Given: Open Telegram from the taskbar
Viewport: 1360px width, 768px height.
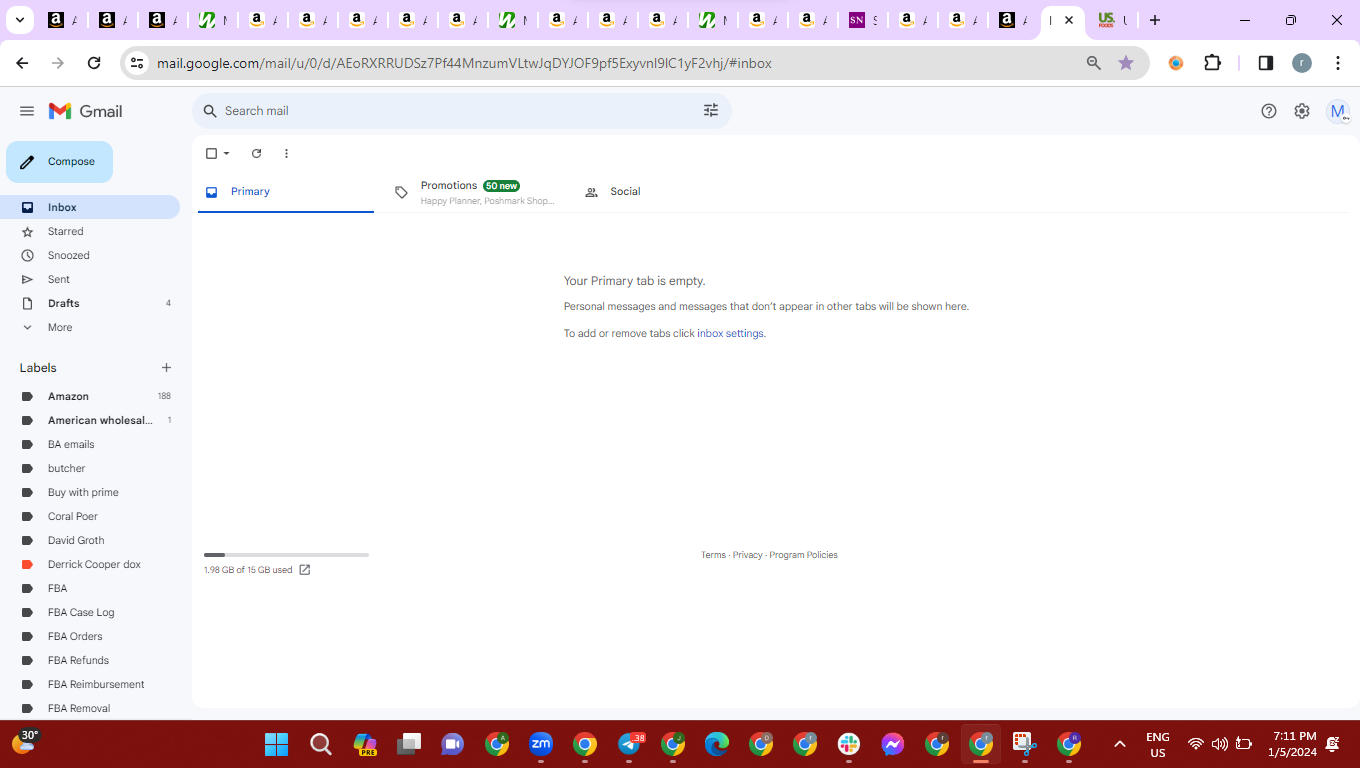Looking at the screenshot, I should click(630, 744).
